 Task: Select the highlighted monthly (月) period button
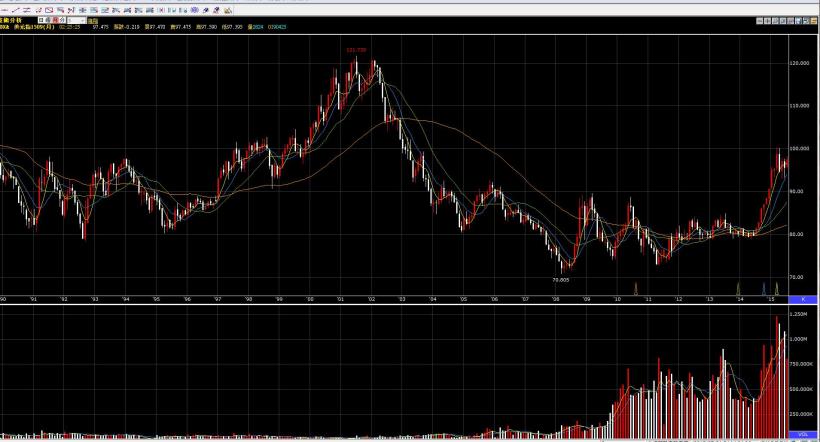pos(55,20)
